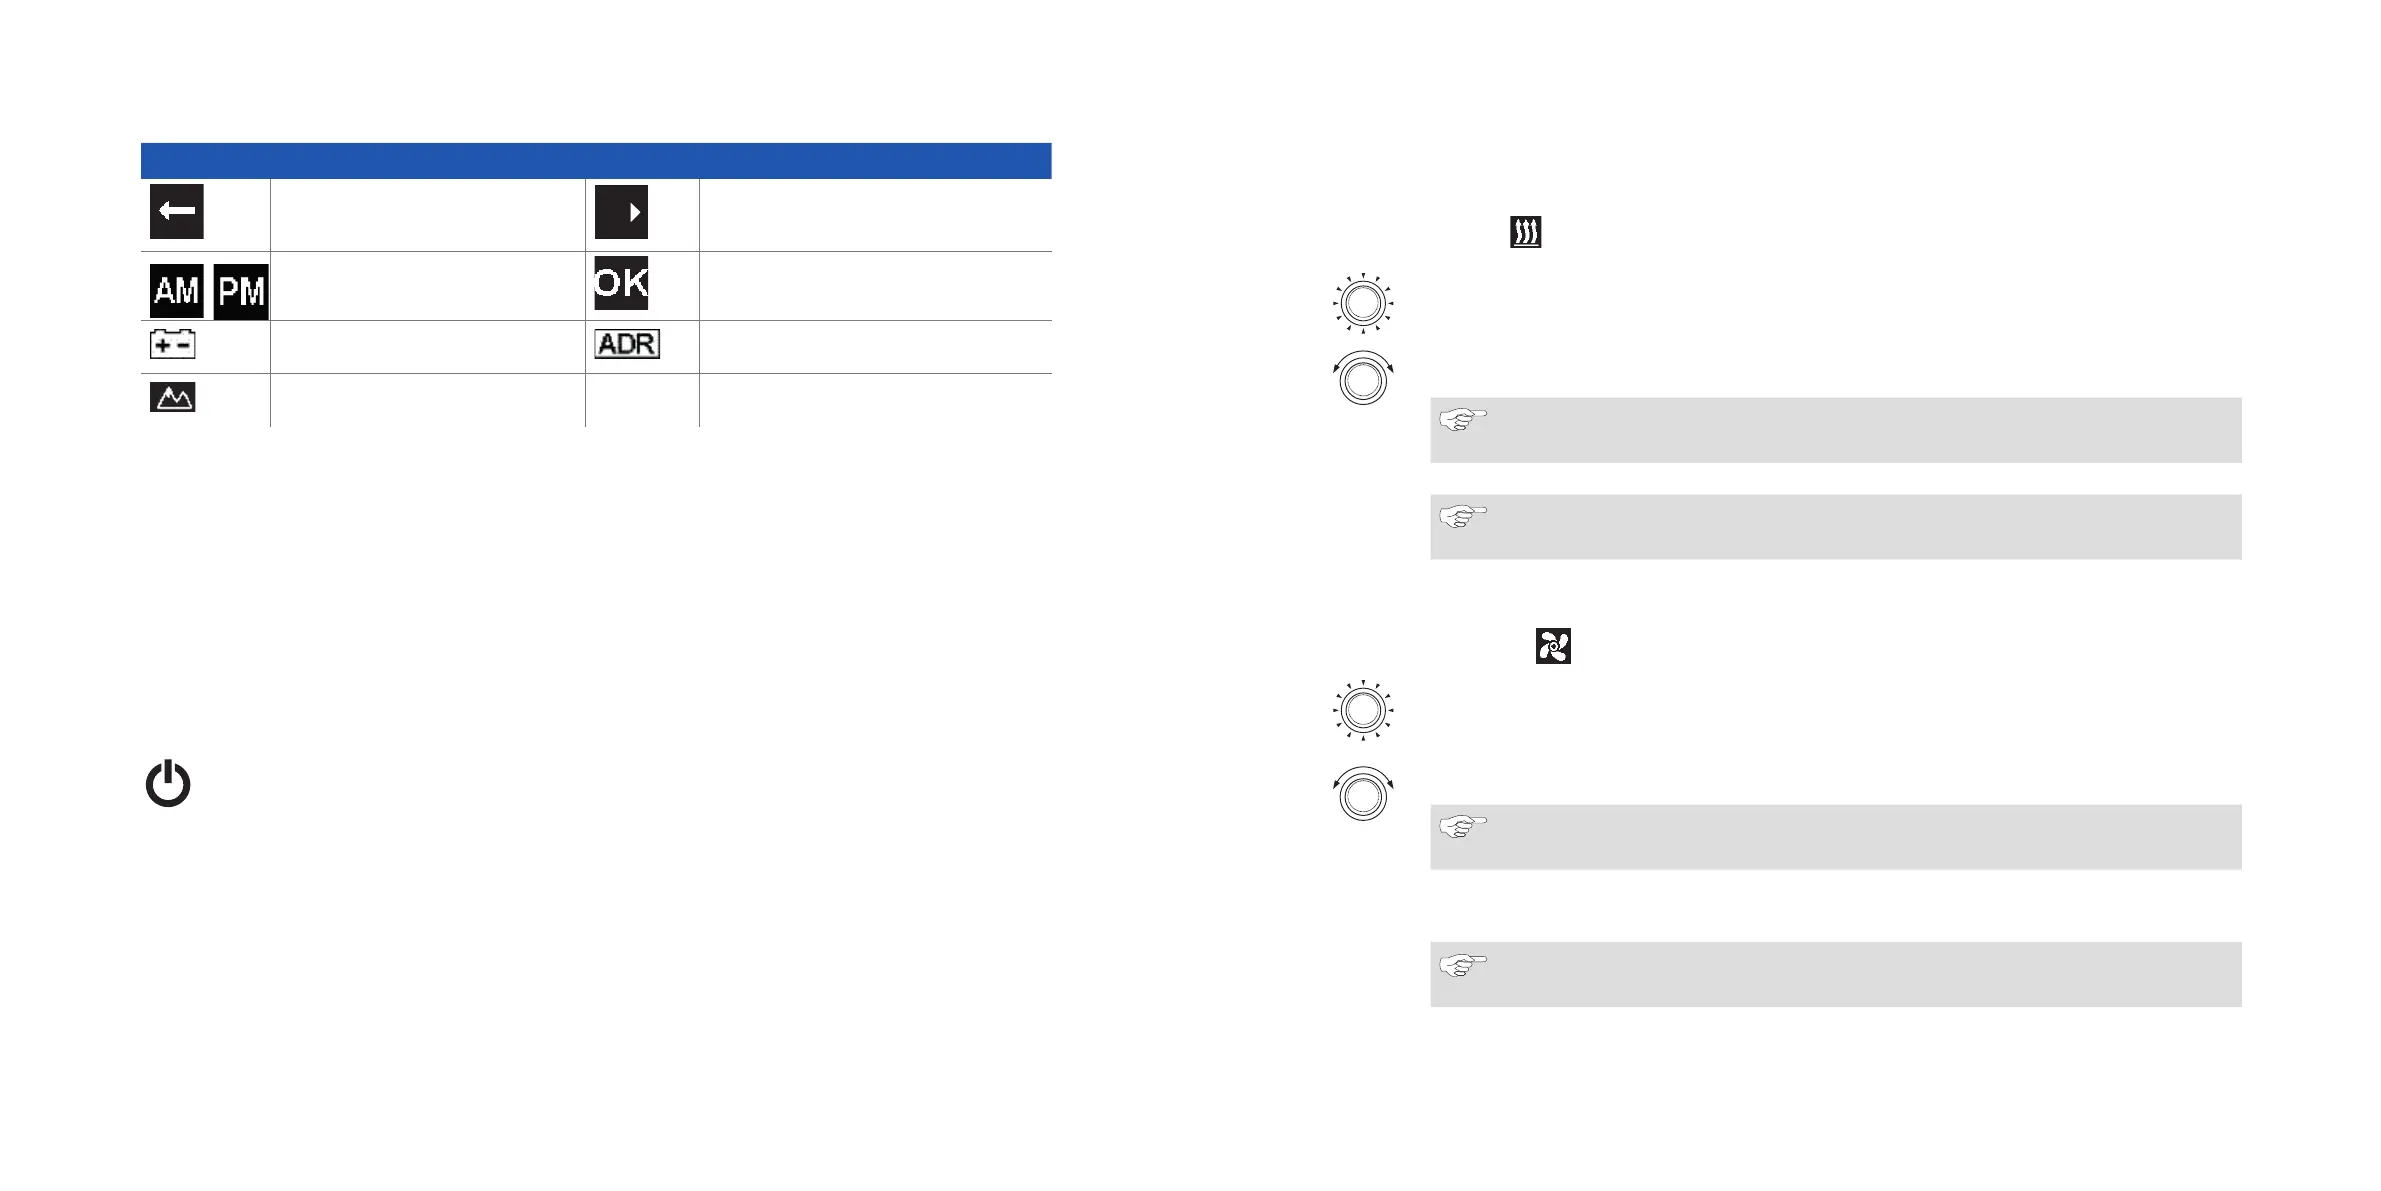2381x1191 pixels.
Task: Click the pointing hand in the first note box
Action: [1463, 419]
